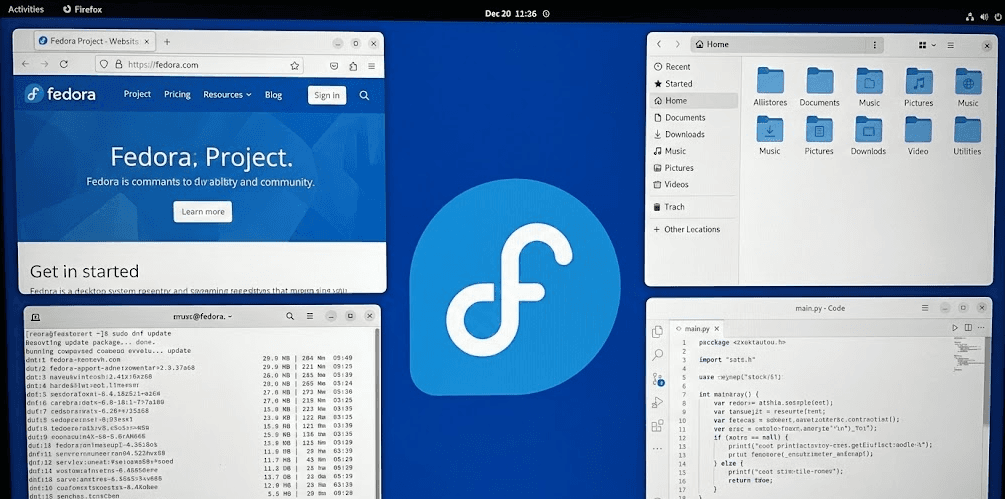1005x499 pixels.
Task: Expand the Resources dropdown on Fedora site
Action: [x=227, y=95]
